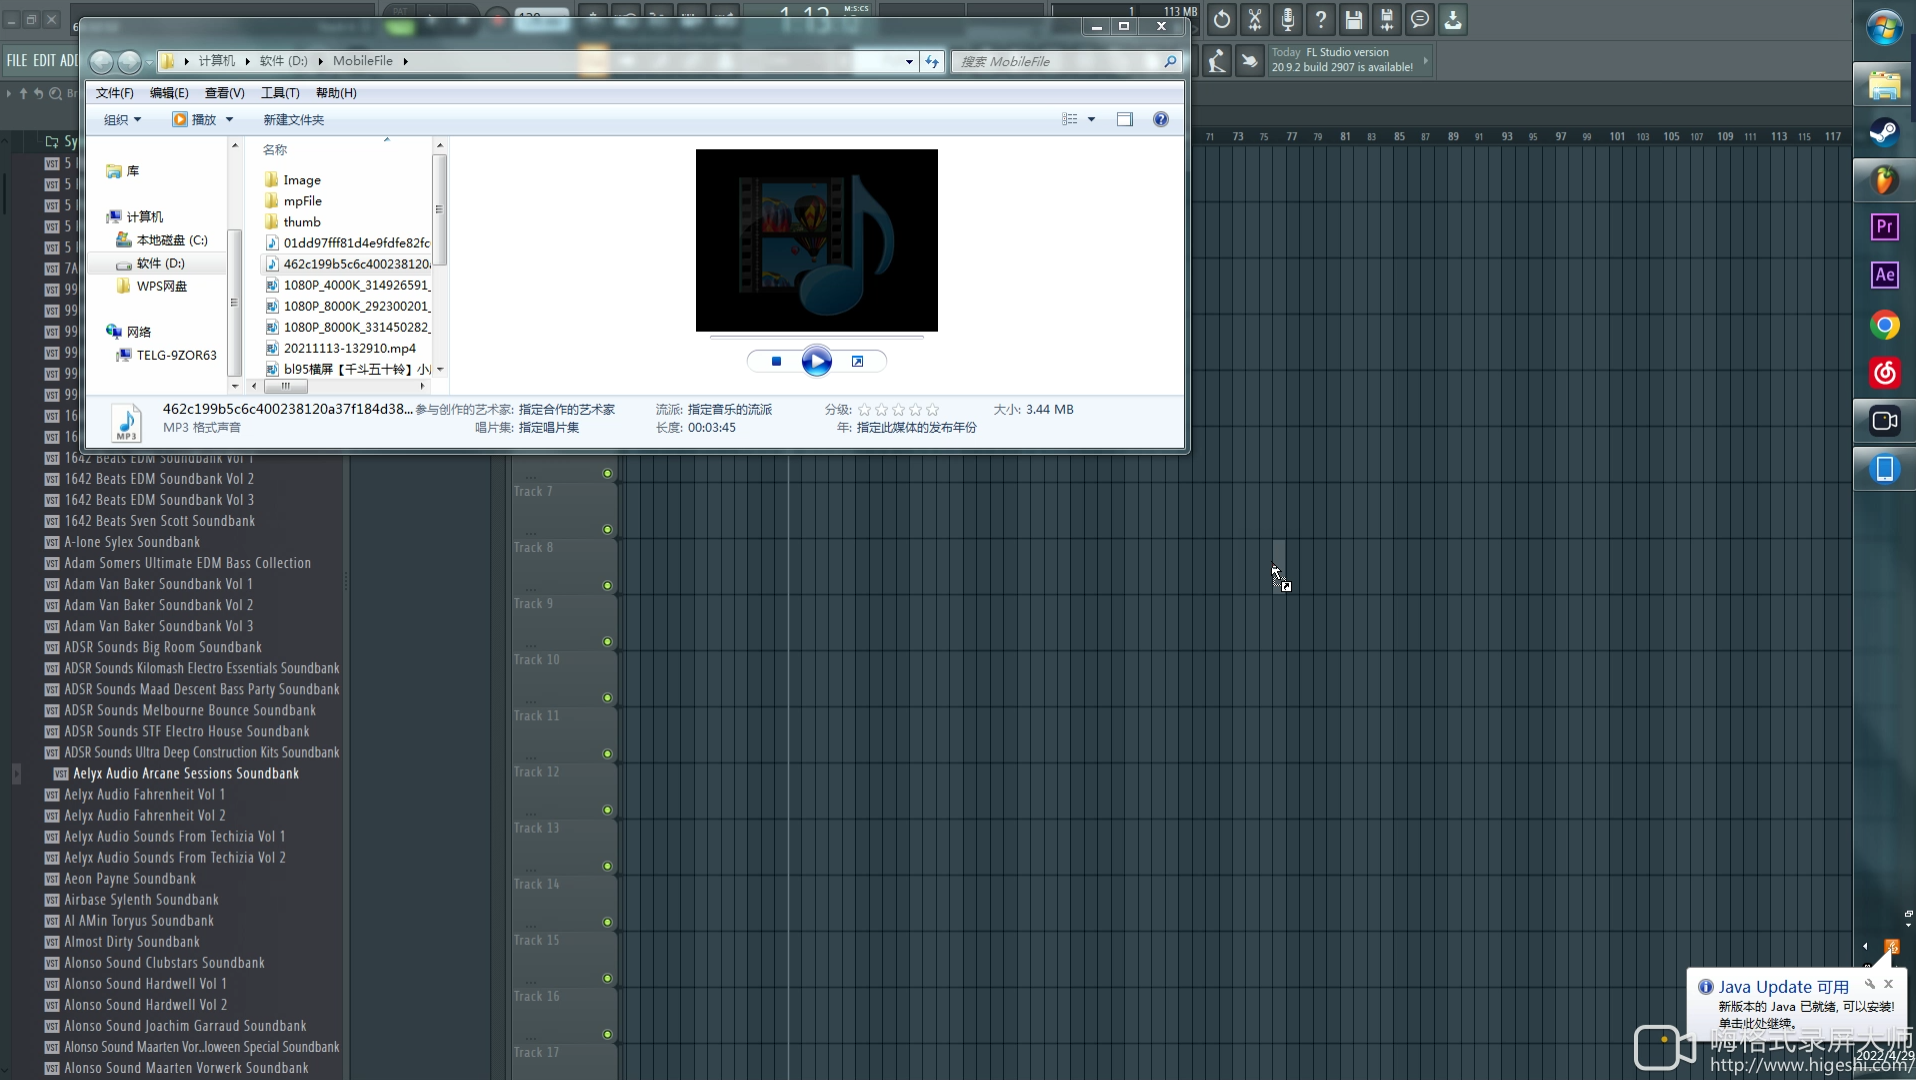Click FL Studio hint lamp icon
The height and width of the screenshot is (1080, 1916).
(1217, 61)
